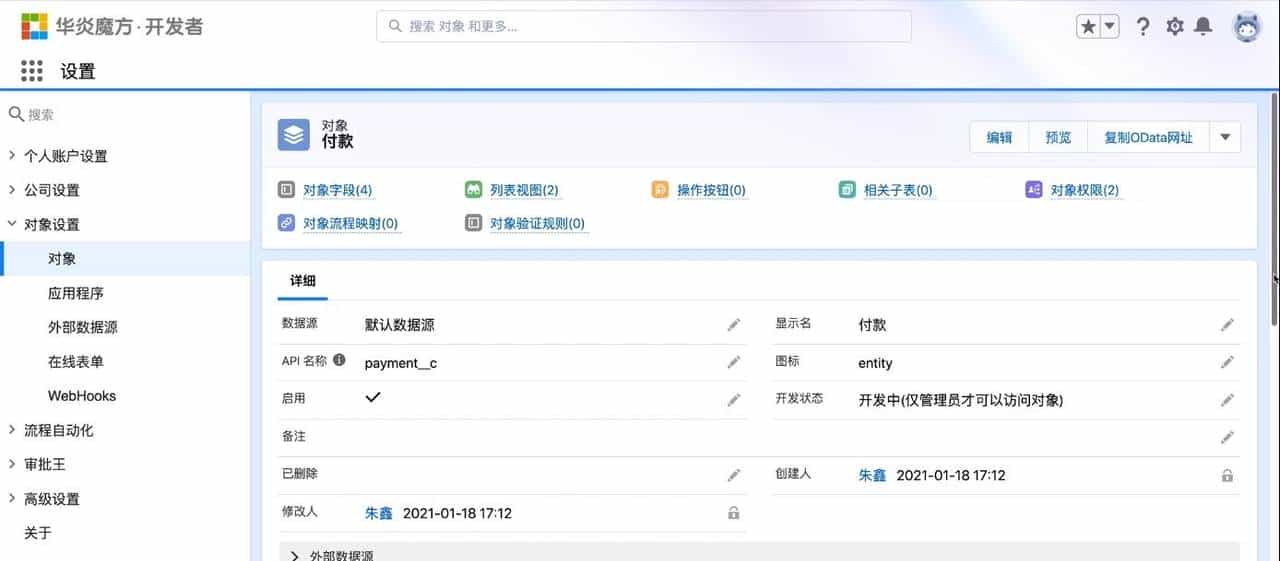Click 创建人 lock icon
This screenshot has height=561, width=1280.
(1227, 475)
